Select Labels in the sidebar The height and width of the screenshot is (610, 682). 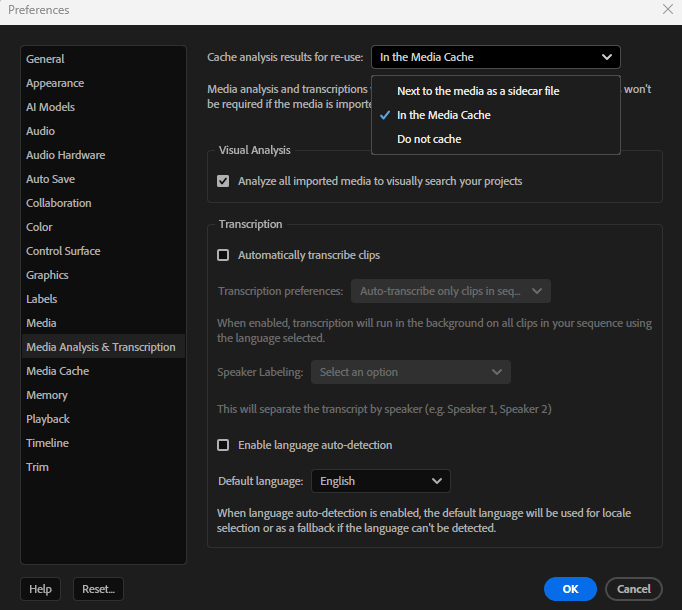pyautogui.click(x=103, y=298)
